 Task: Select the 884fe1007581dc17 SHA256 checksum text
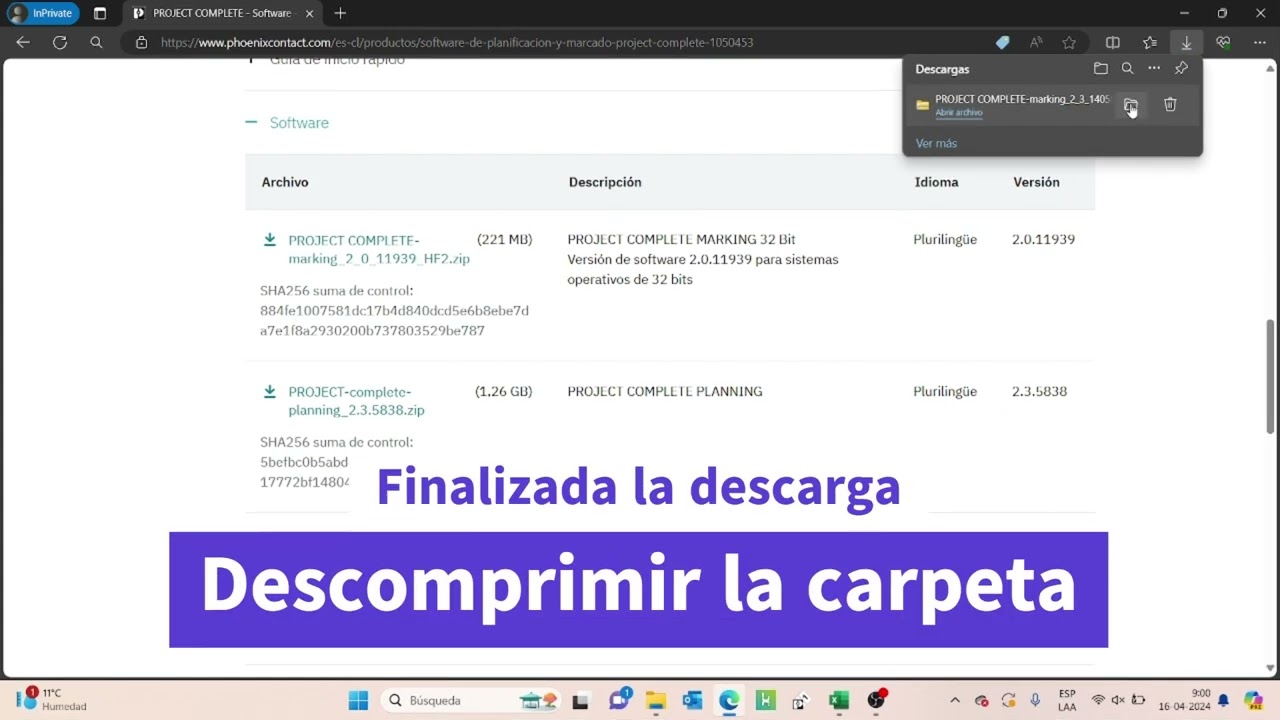[x=394, y=321]
